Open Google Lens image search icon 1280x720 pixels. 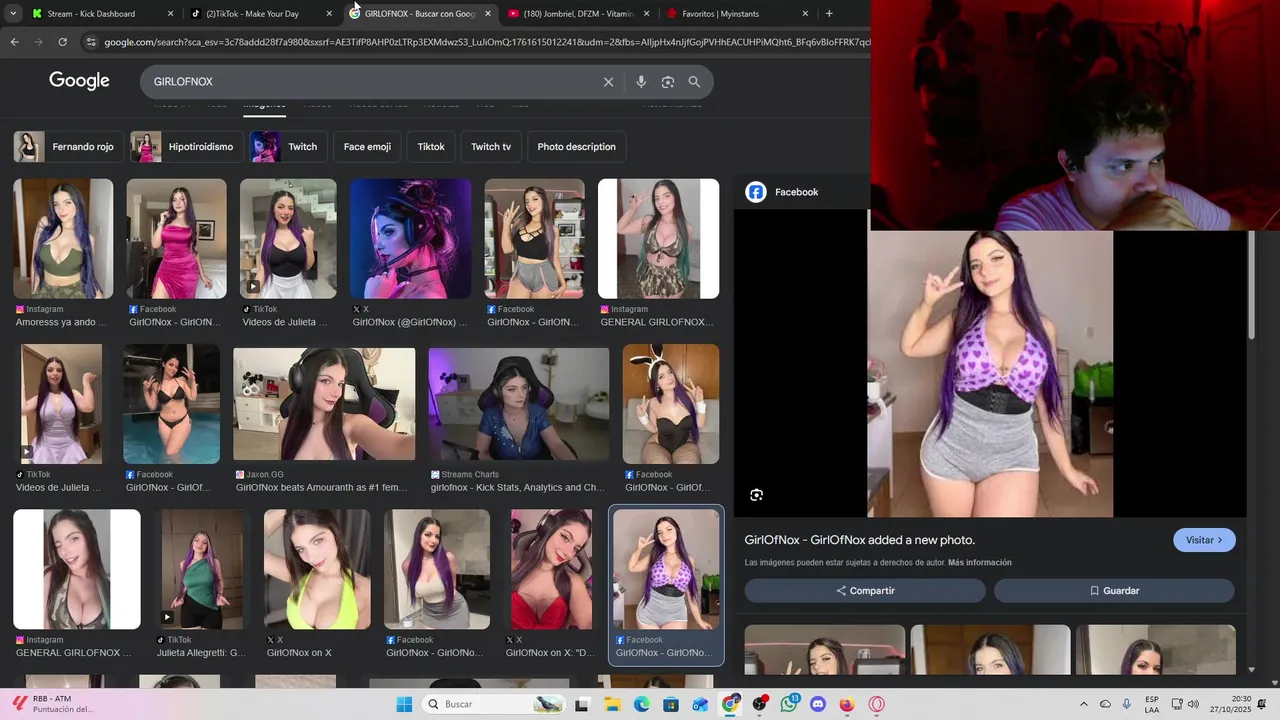[x=668, y=82]
